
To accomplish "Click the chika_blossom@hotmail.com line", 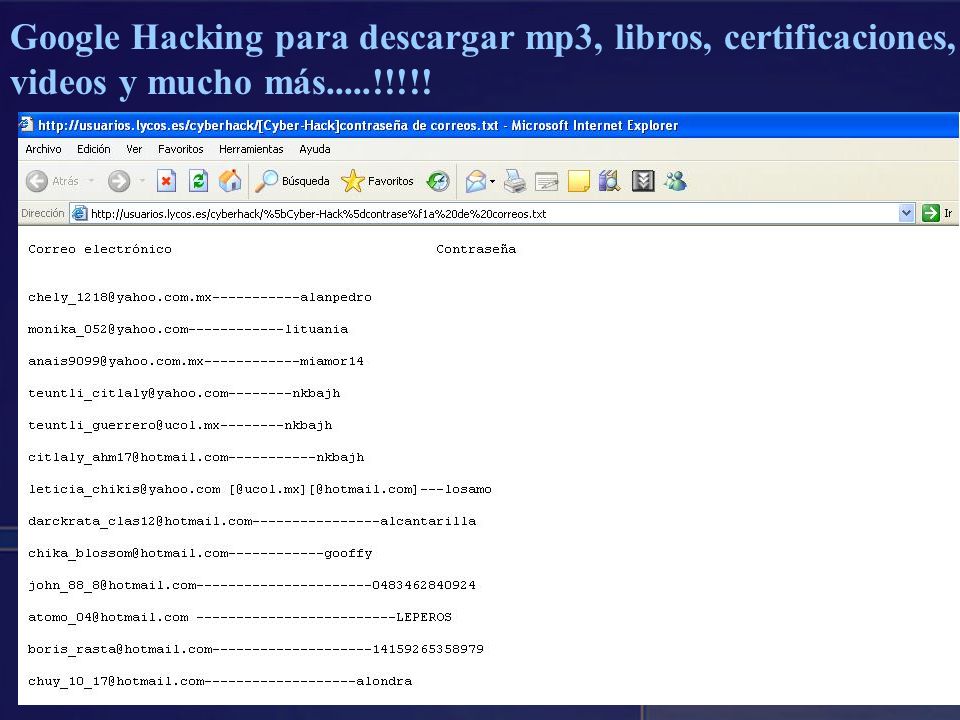I will pyautogui.click(x=200, y=553).
